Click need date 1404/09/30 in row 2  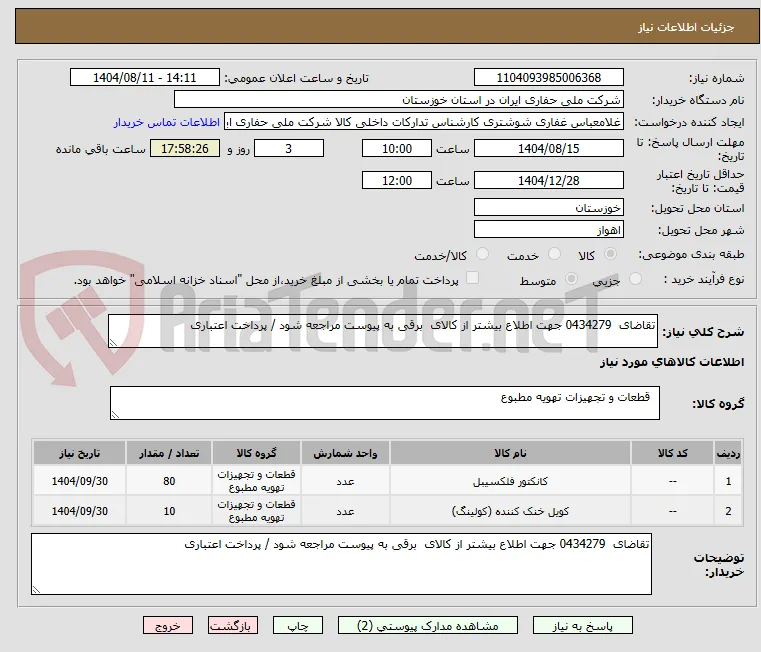(80, 511)
